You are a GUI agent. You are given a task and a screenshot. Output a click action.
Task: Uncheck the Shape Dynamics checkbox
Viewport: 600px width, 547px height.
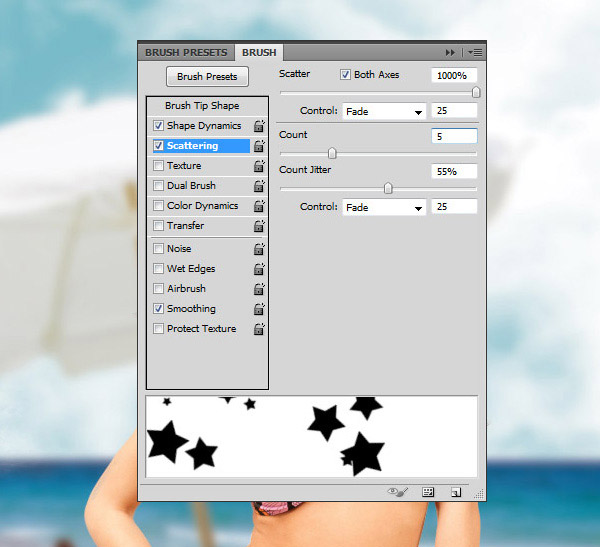158,125
